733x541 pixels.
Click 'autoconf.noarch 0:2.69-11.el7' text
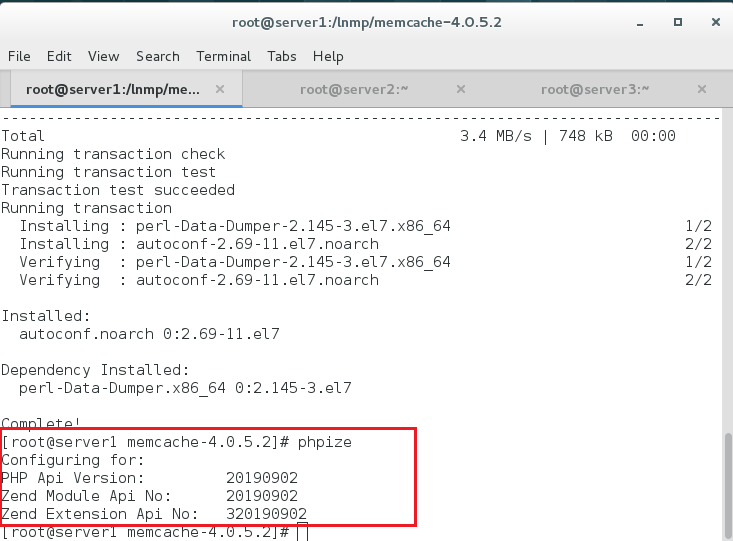click(x=149, y=334)
